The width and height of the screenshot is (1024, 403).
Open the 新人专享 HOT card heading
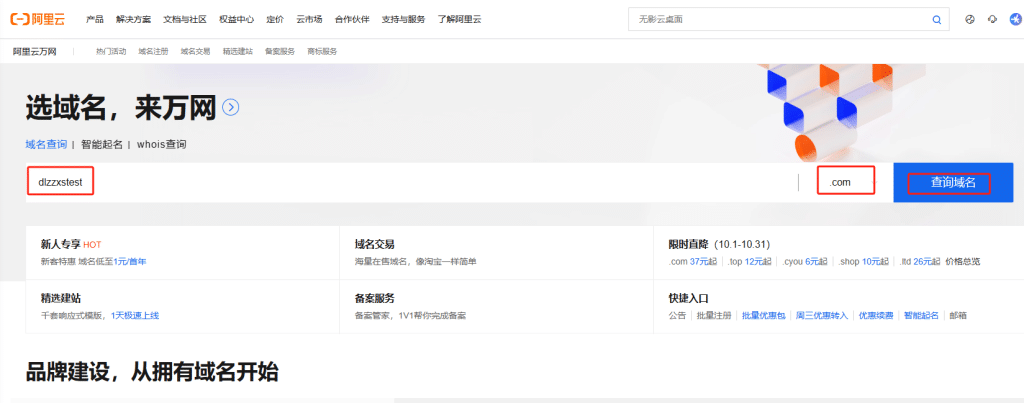coord(71,244)
